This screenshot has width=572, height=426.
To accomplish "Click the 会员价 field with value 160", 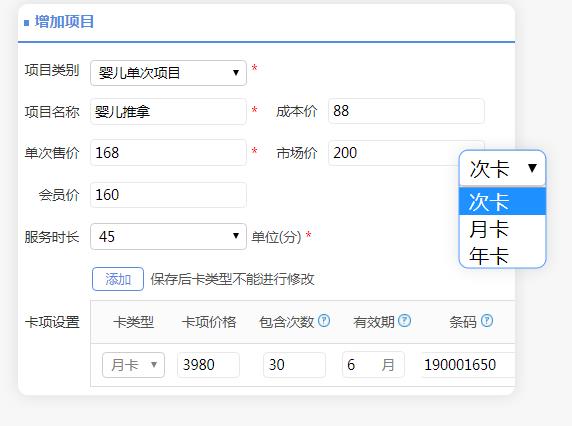I will (168, 195).
